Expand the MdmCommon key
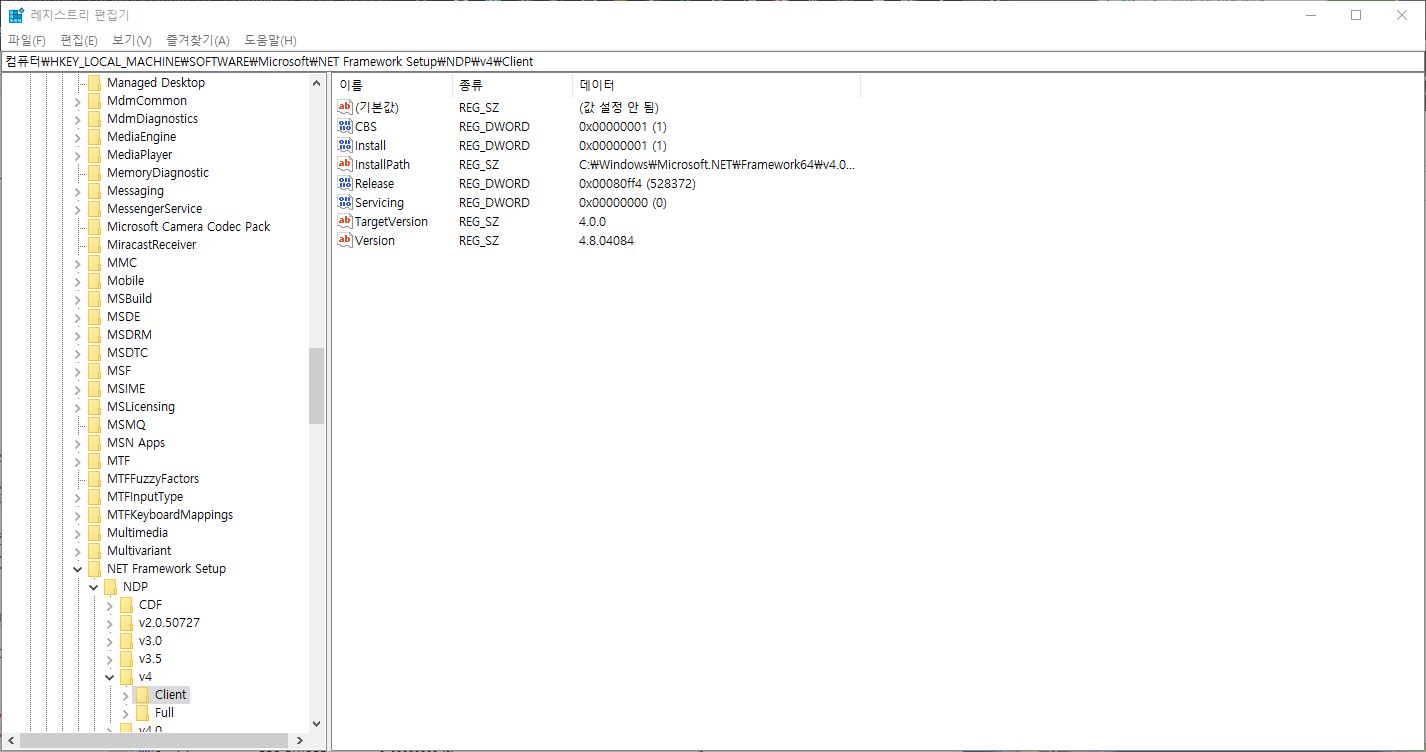1426x752 pixels. click(x=78, y=101)
